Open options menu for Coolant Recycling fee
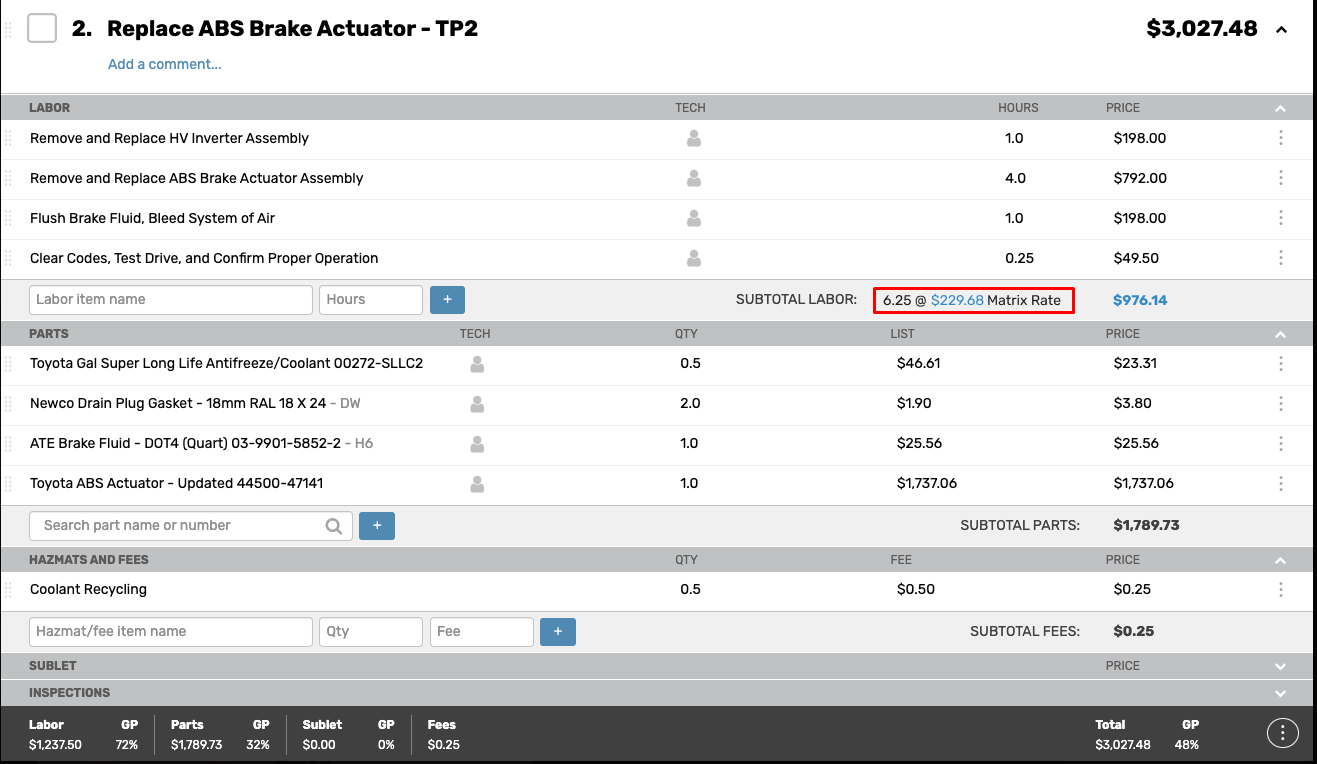Viewport: 1317px width, 764px height. click(1281, 589)
